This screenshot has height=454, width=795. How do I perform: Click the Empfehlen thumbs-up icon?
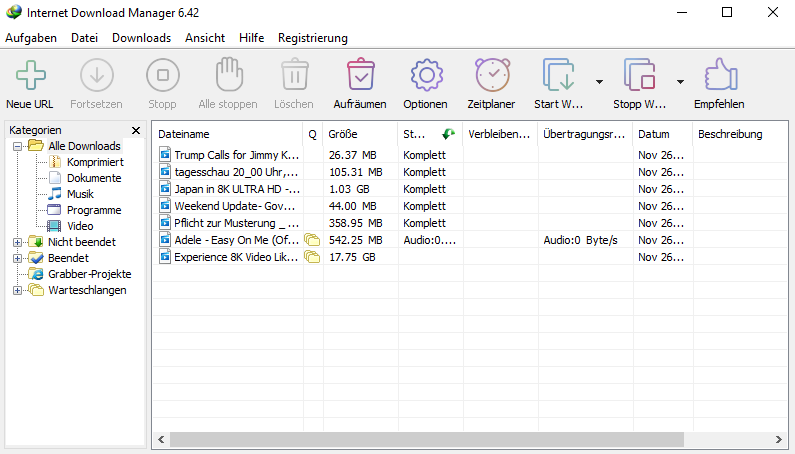point(719,76)
